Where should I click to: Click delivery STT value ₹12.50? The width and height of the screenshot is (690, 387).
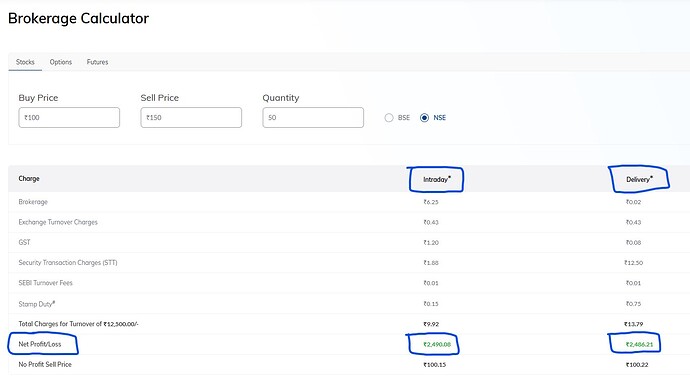(633, 263)
